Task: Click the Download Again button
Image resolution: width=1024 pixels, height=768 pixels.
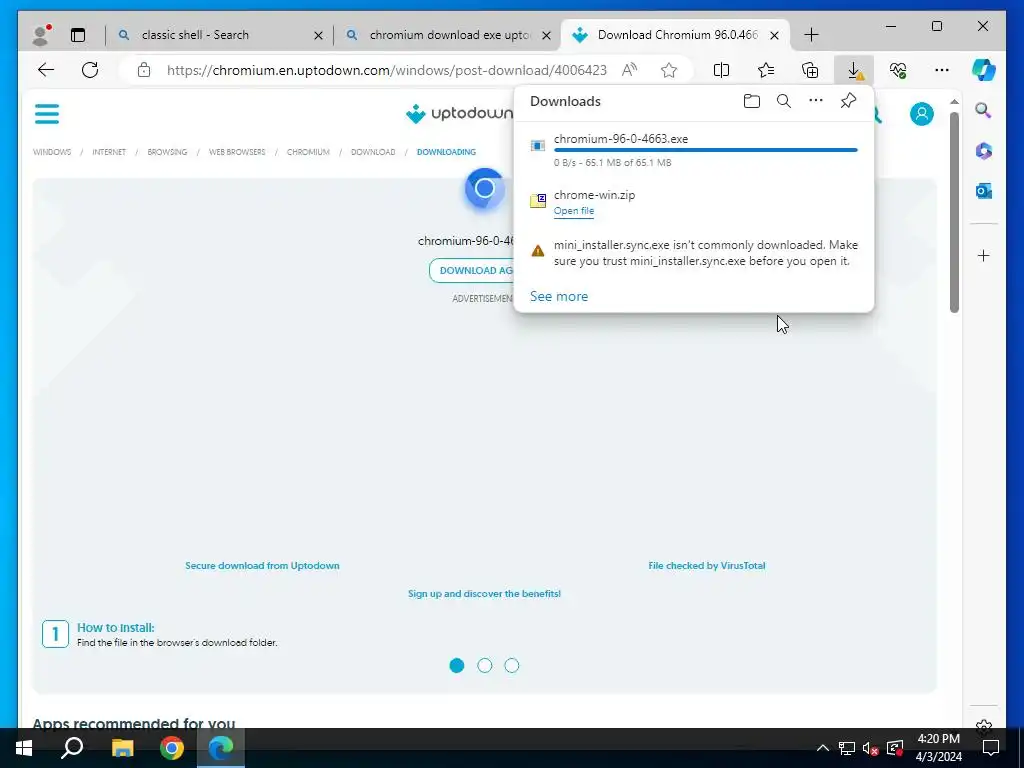Action: (472, 270)
